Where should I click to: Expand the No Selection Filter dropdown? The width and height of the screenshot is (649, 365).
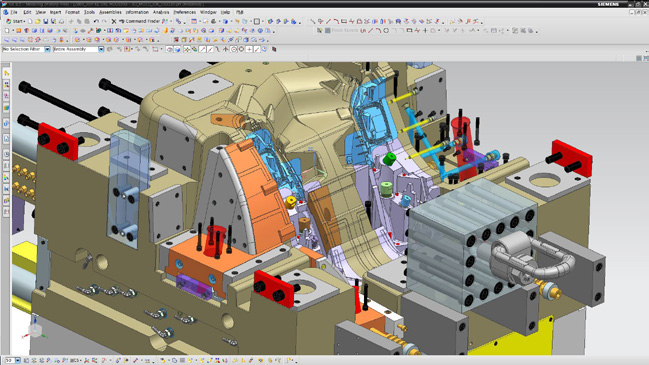[47, 49]
